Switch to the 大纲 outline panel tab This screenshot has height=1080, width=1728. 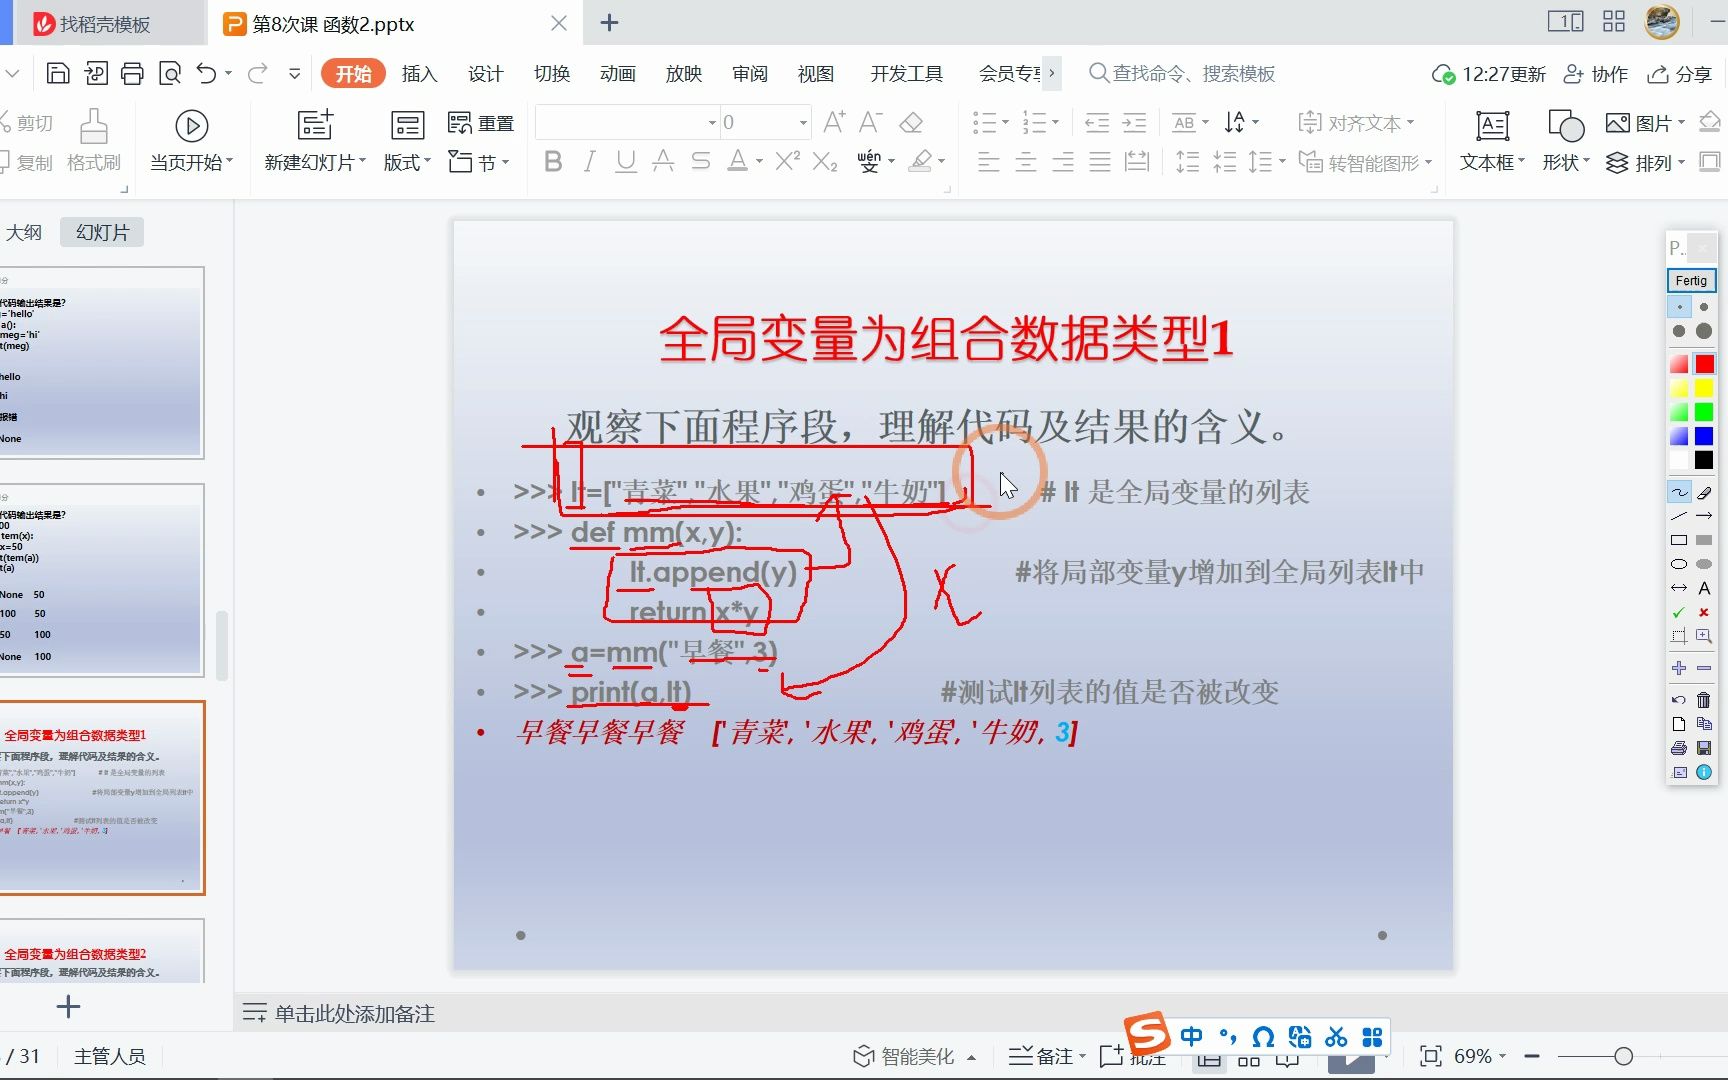(25, 231)
